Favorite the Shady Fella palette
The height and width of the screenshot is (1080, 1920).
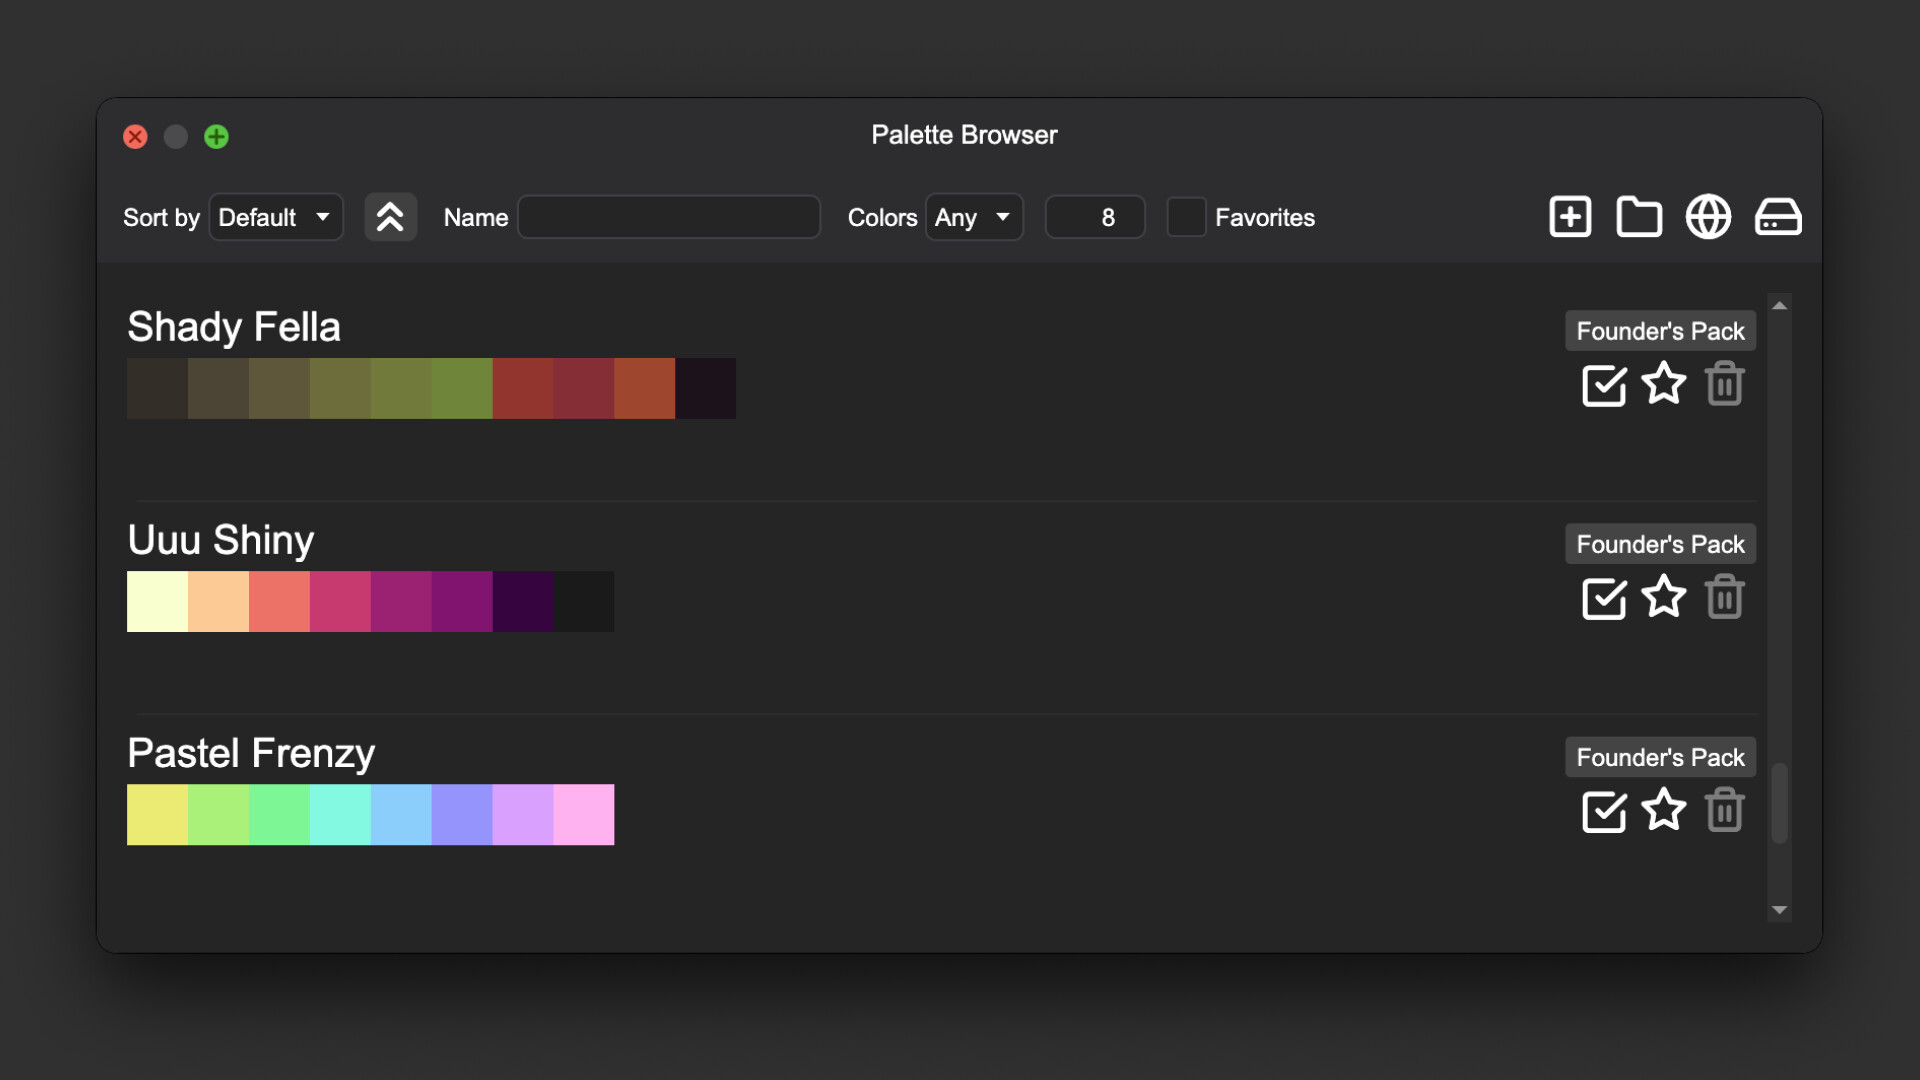coord(1663,385)
